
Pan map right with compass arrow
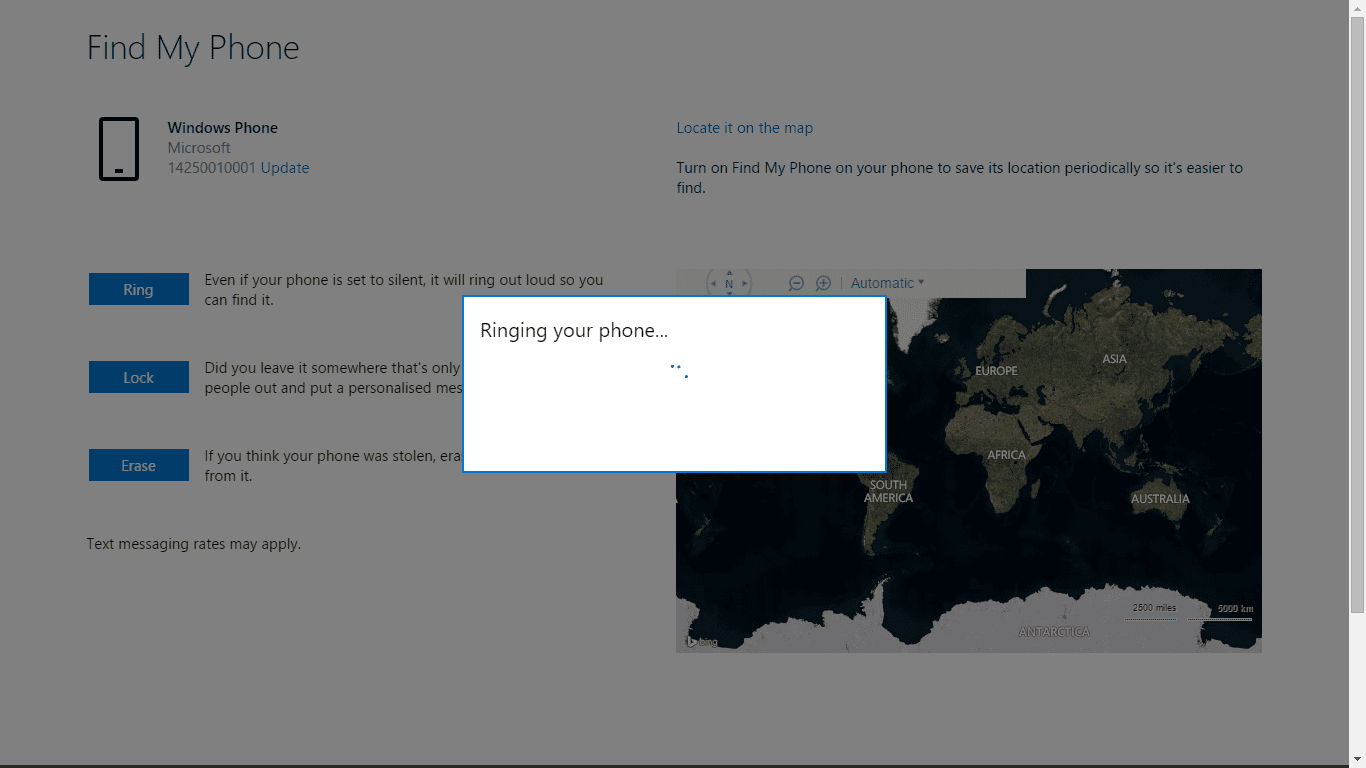coord(745,284)
